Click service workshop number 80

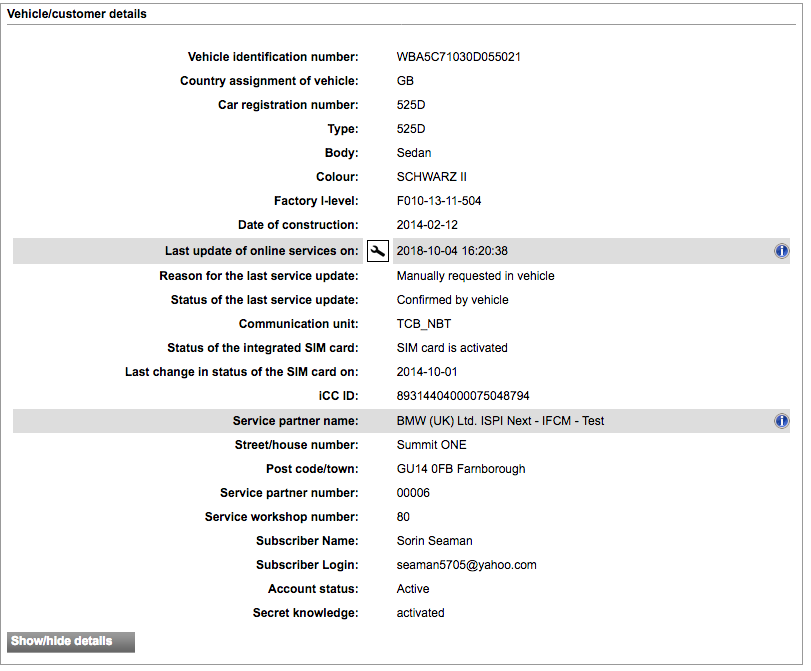[403, 517]
